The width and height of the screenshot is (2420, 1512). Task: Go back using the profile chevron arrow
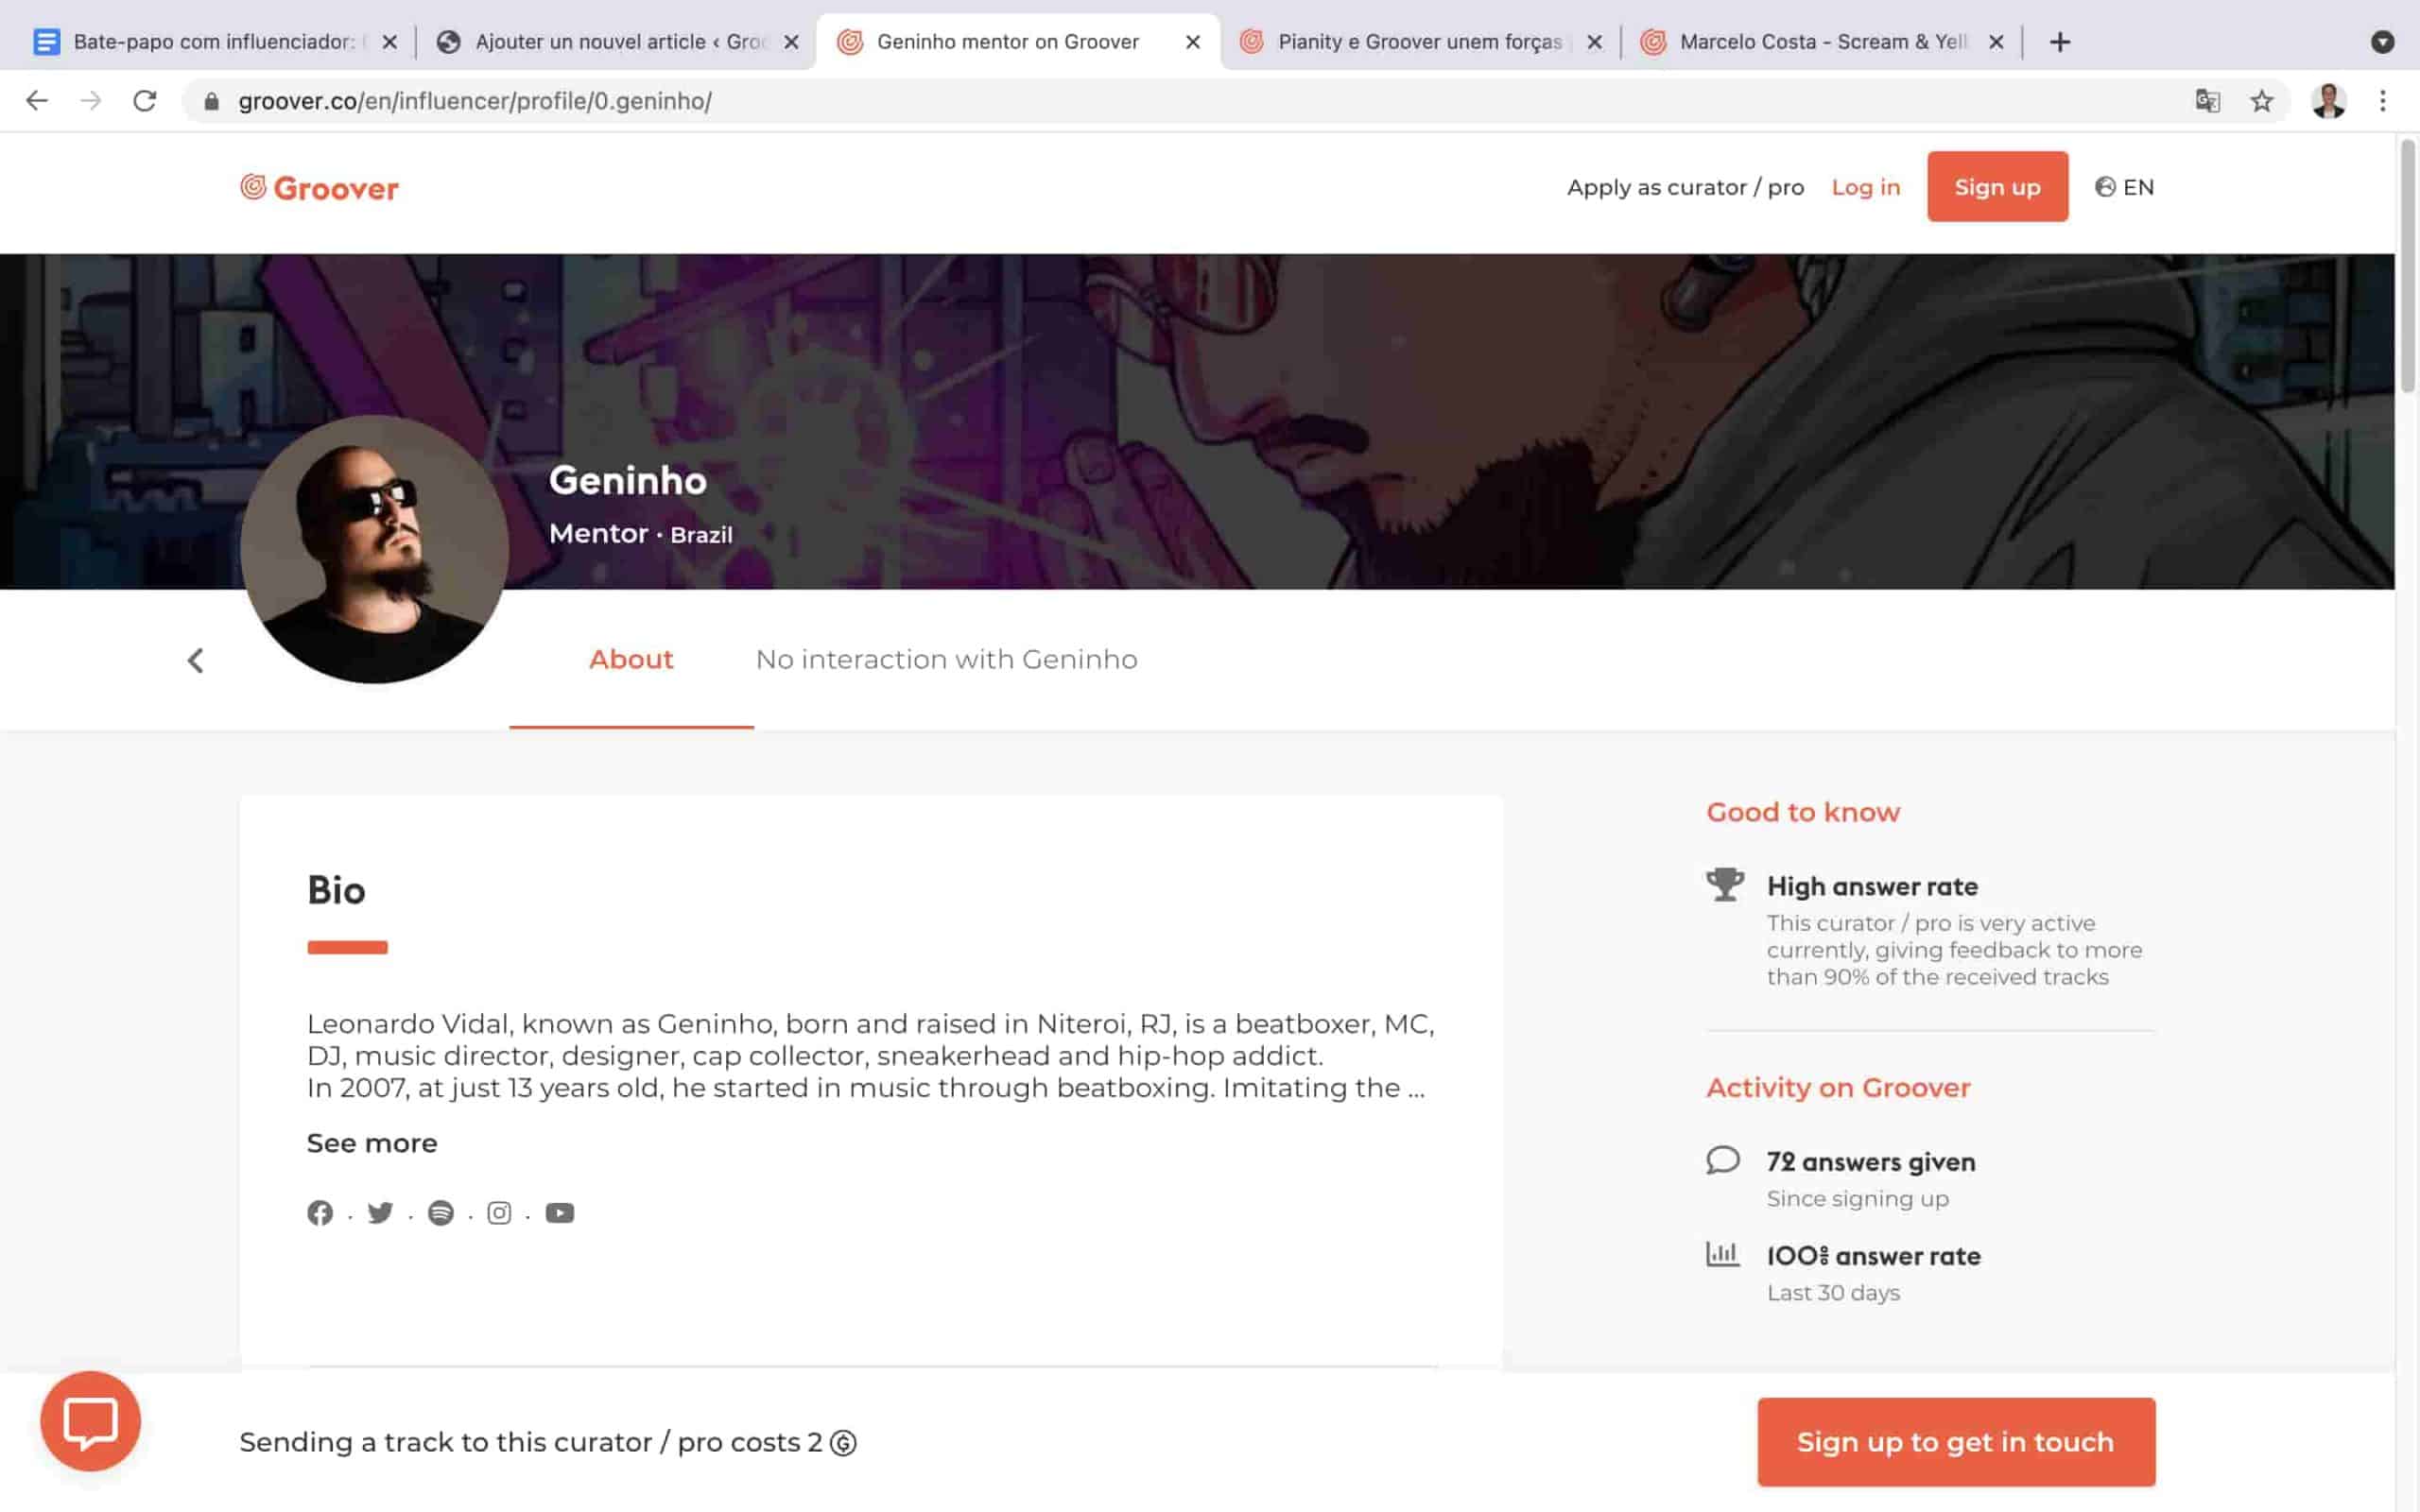[196, 660]
